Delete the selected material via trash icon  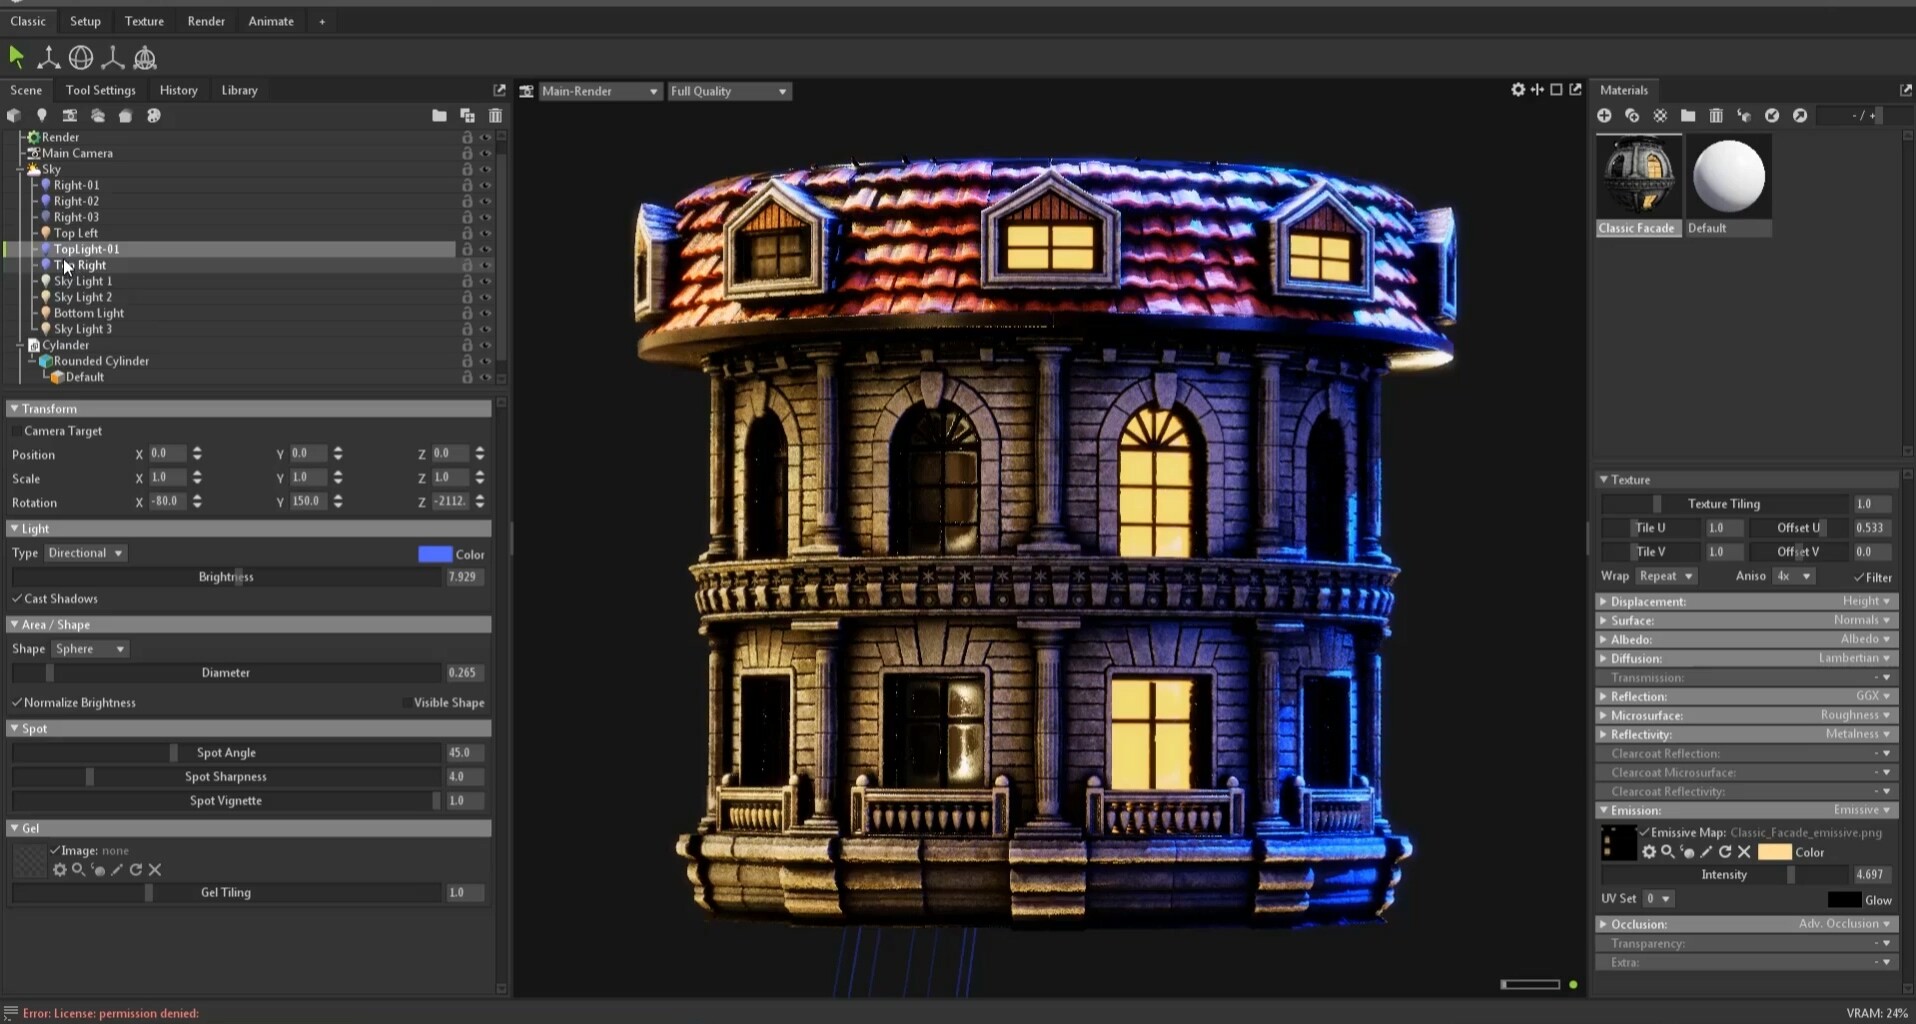coord(1716,116)
